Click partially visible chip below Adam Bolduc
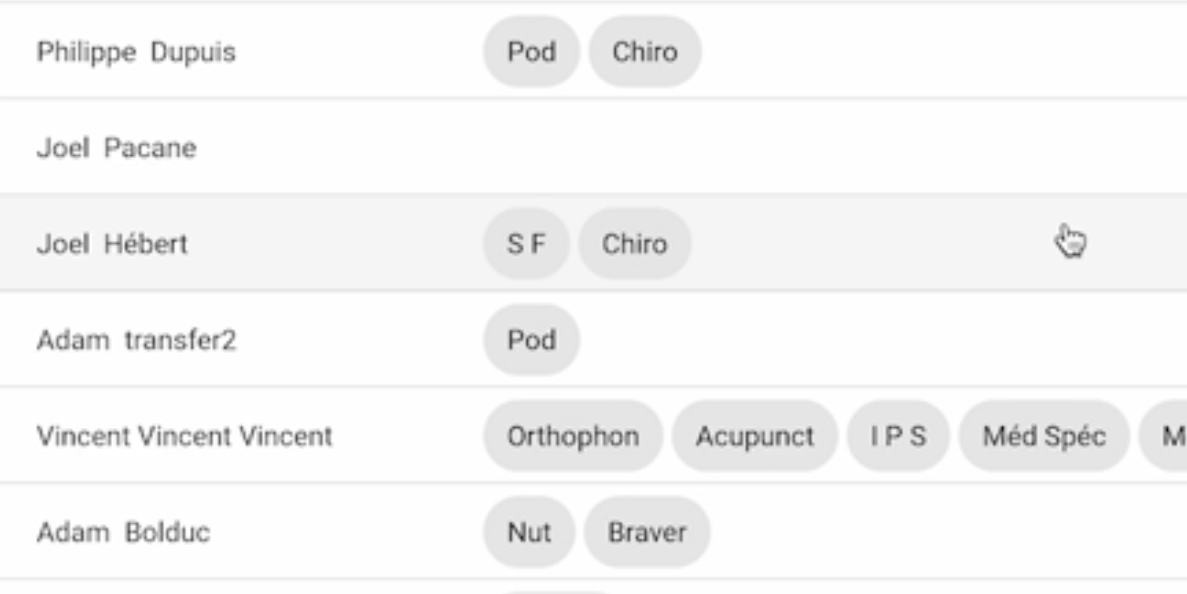The width and height of the screenshot is (1187, 594). pos(556,592)
